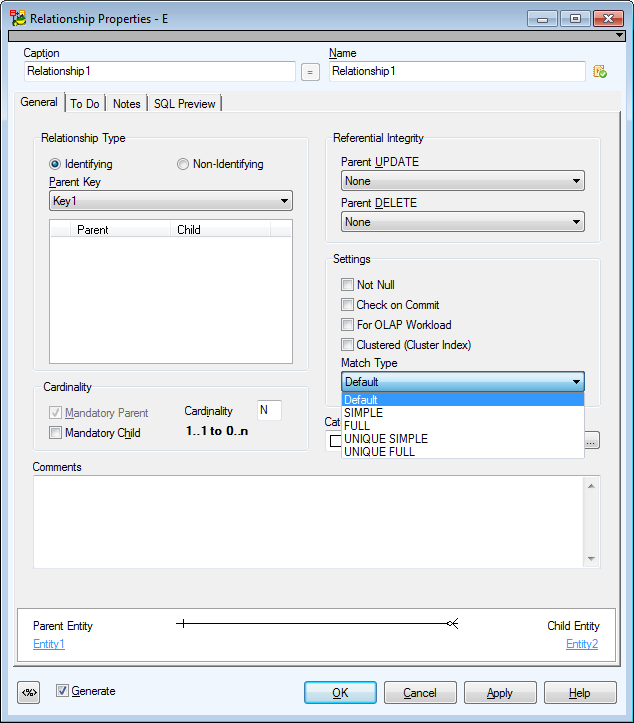634x723 pixels.
Task: Click inside the Comments text area
Action: coord(308,522)
